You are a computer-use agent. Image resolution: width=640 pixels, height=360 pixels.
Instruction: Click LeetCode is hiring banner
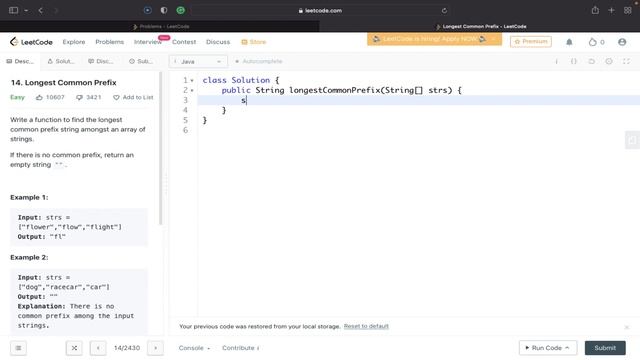click(434, 39)
